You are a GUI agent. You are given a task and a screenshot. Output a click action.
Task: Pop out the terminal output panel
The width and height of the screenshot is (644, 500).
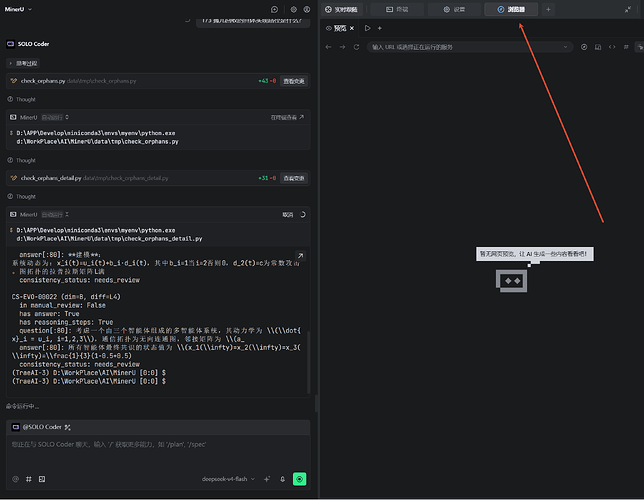click(x=300, y=256)
